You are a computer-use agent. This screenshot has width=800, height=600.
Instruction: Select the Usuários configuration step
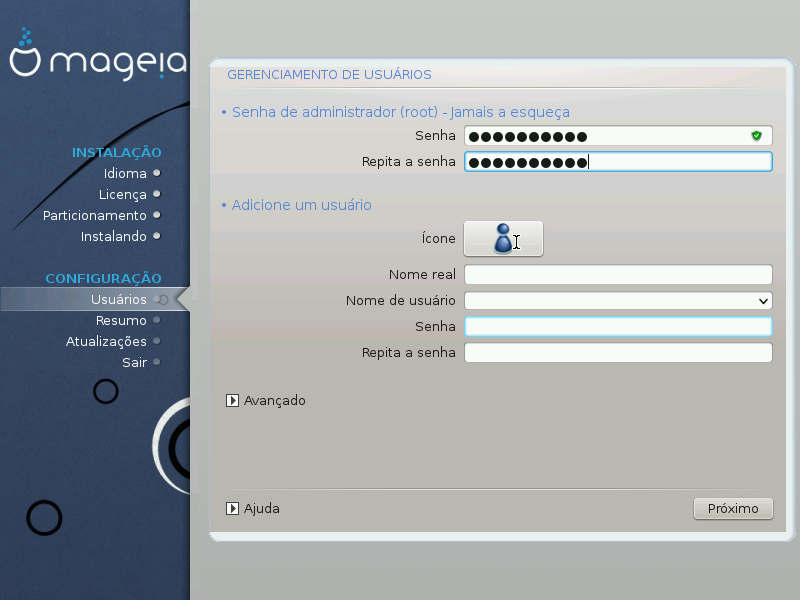pos(95,299)
